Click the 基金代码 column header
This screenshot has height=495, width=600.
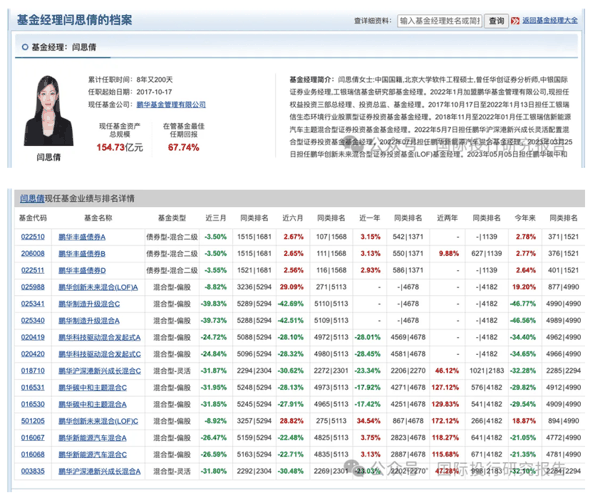click(x=33, y=218)
